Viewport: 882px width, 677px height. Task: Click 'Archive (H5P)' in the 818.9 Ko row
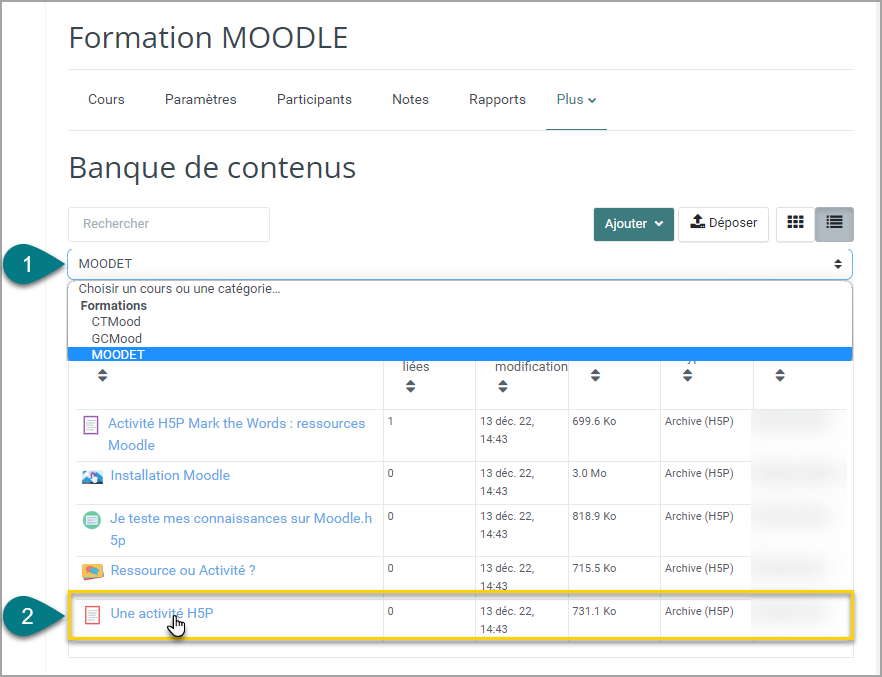699,516
